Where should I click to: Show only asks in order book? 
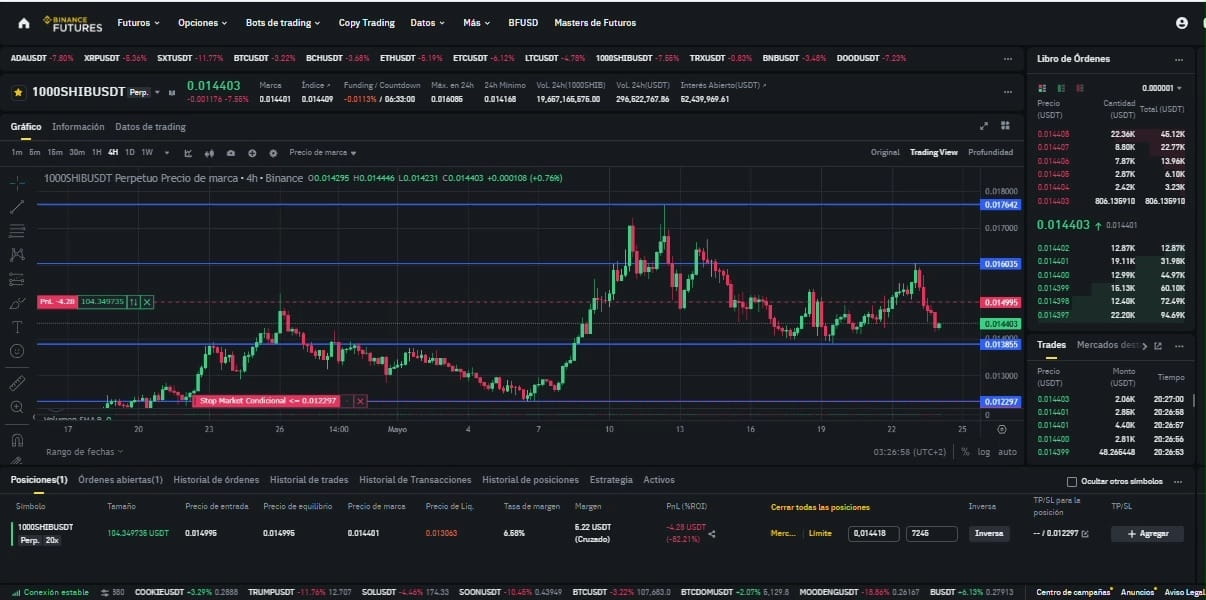coord(1079,88)
